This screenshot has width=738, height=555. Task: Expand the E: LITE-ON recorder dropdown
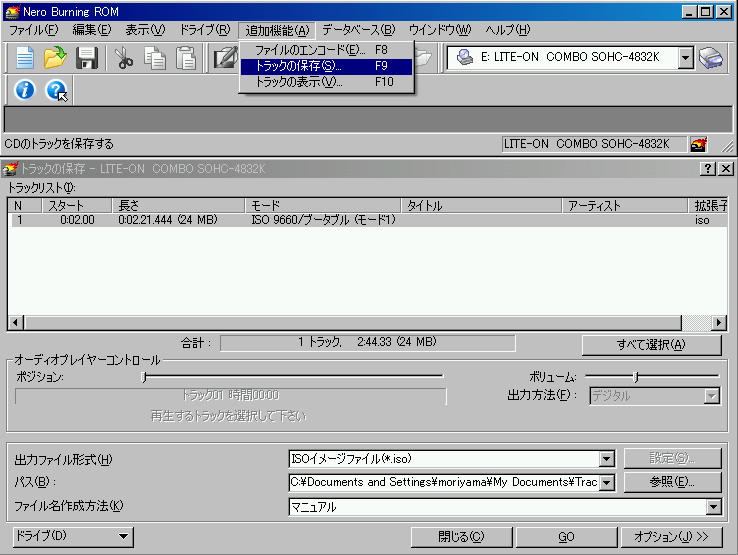coord(685,58)
